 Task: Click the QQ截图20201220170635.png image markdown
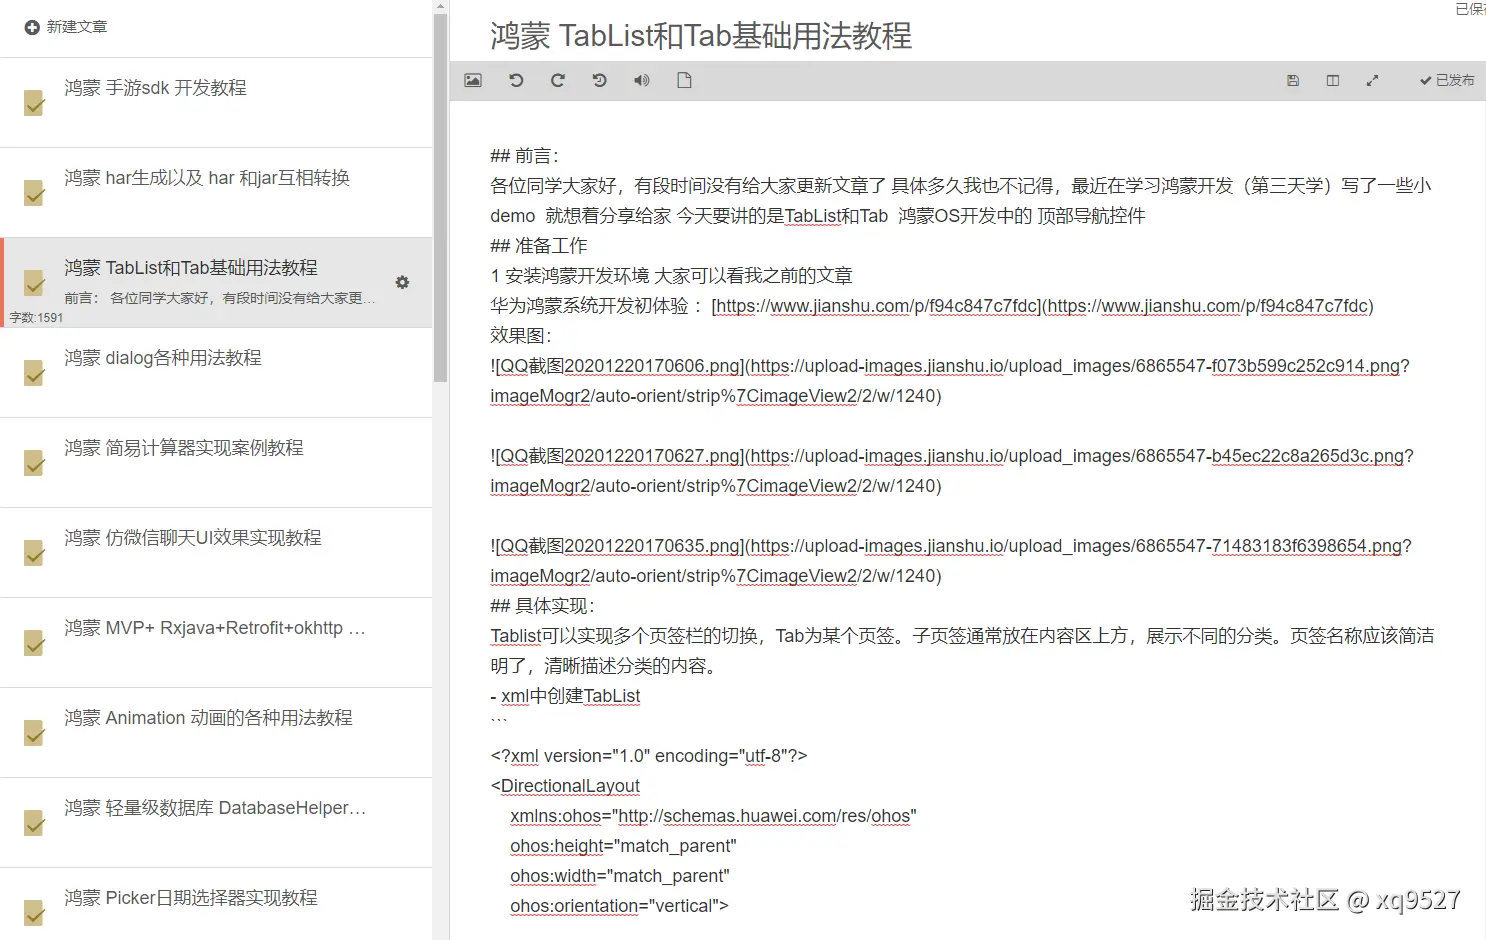[x=951, y=561]
